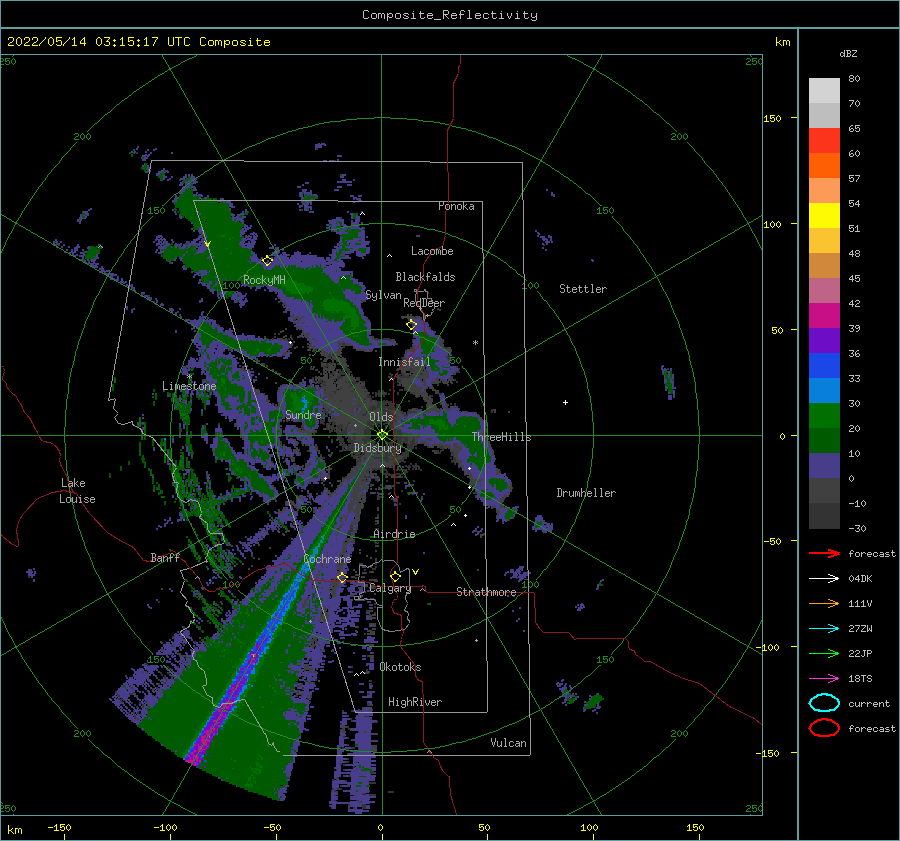900x841 pixels.
Task: Click the Drumheller label
Action: coord(586,493)
